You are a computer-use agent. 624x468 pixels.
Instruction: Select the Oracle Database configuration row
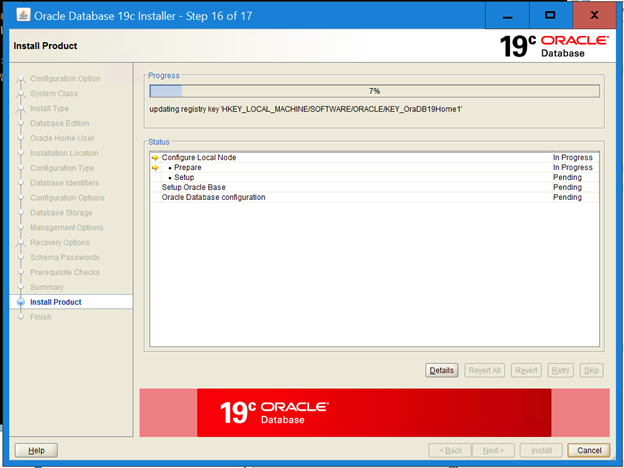click(x=374, y=197)
